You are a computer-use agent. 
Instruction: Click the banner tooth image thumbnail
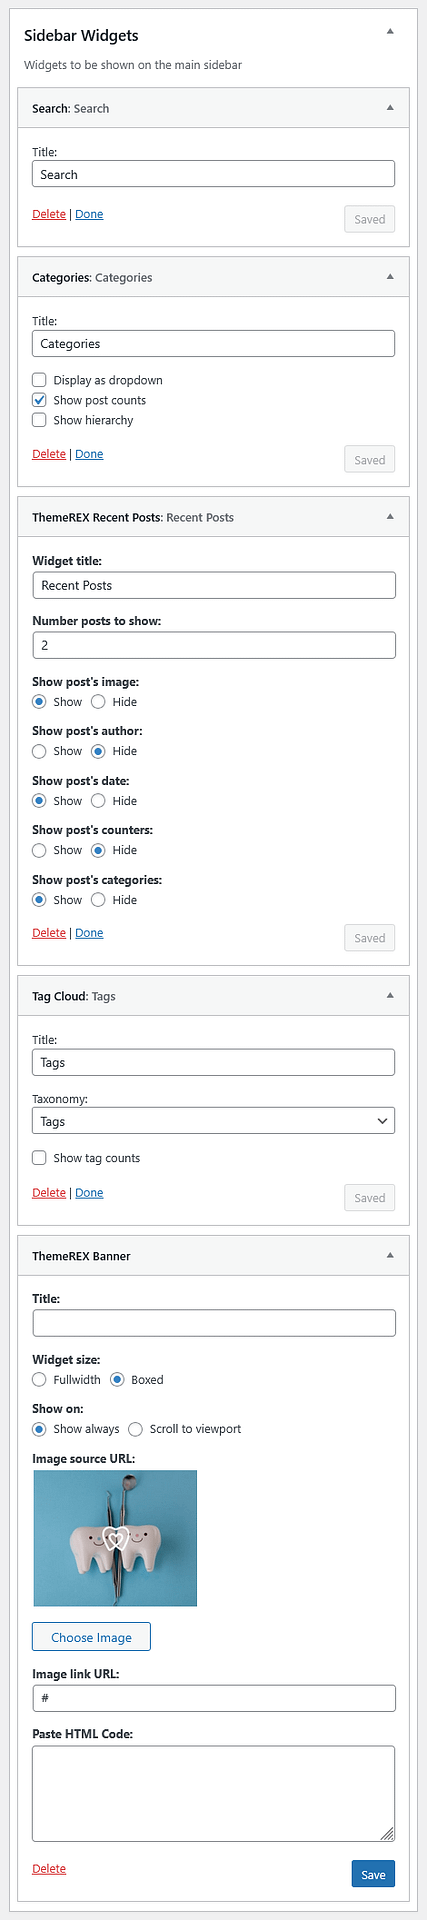pos(115,1538)
